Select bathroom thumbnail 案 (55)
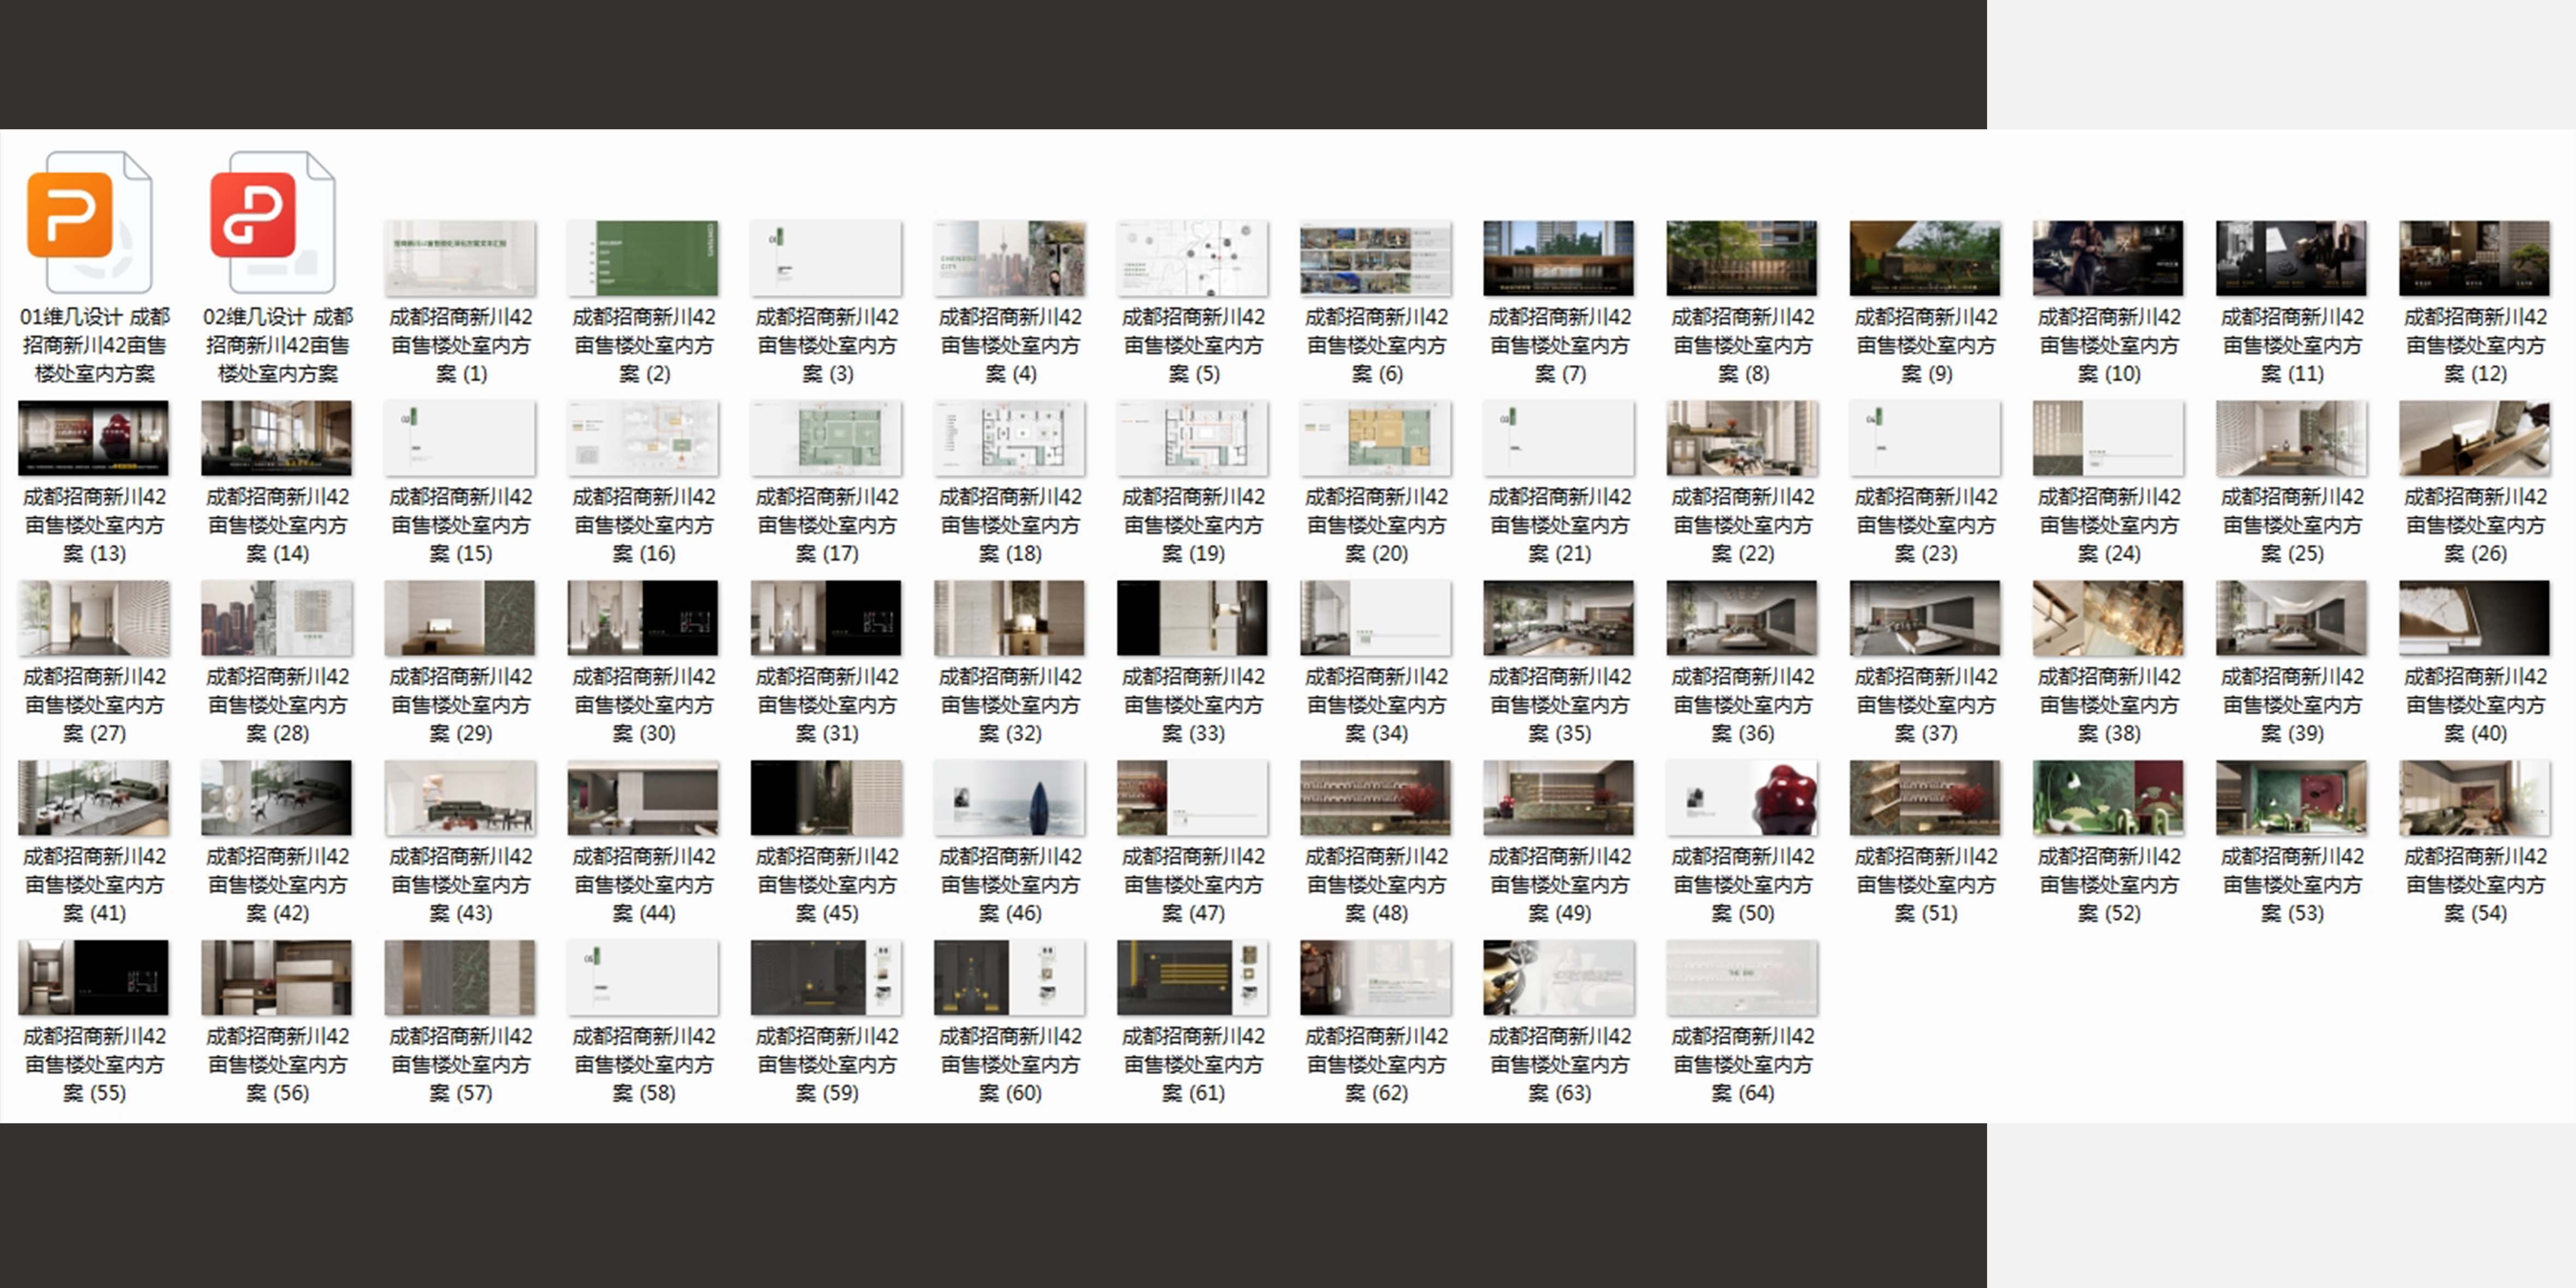The height and width of the screenshot is (1288, 2576). click(x=93, y=978)
